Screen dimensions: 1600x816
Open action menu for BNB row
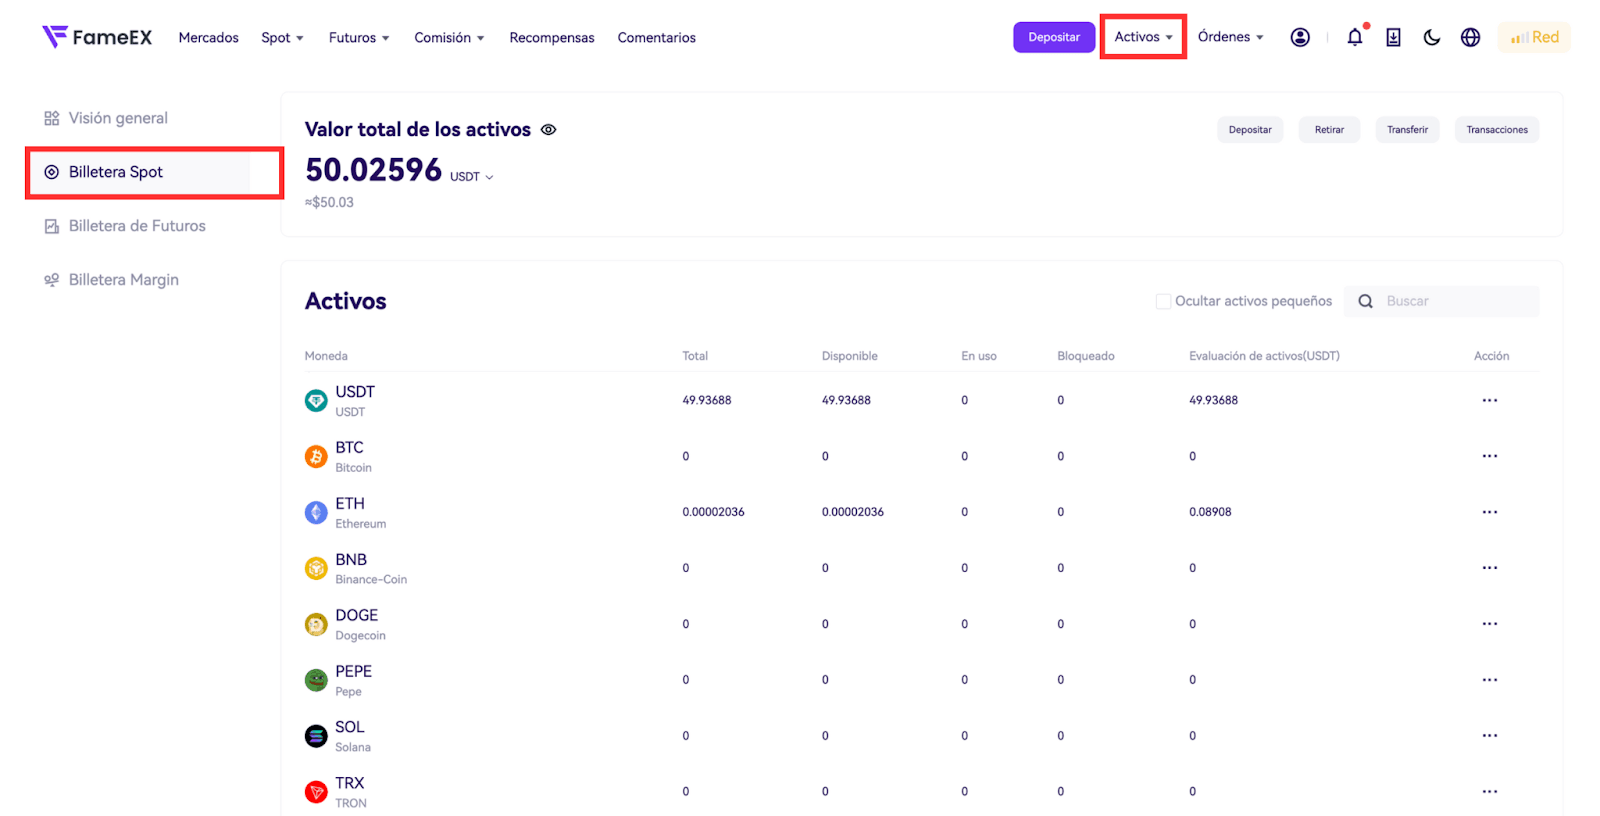(1490, 568)
